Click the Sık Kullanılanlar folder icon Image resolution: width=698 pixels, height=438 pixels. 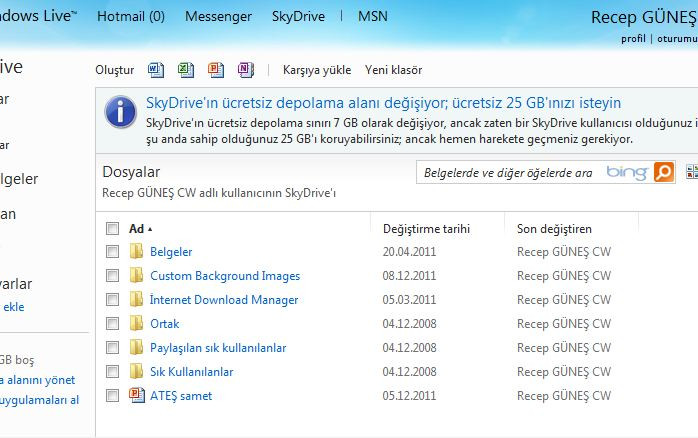(x=136, y=371)
